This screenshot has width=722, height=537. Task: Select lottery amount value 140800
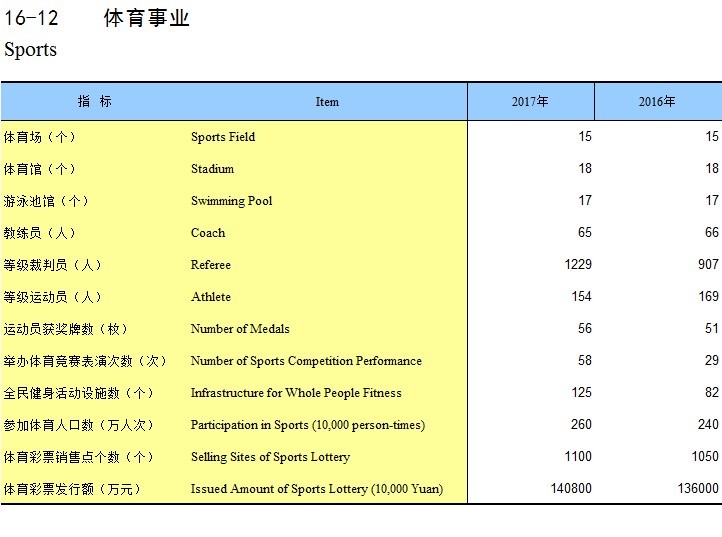(x=571, y=489)
